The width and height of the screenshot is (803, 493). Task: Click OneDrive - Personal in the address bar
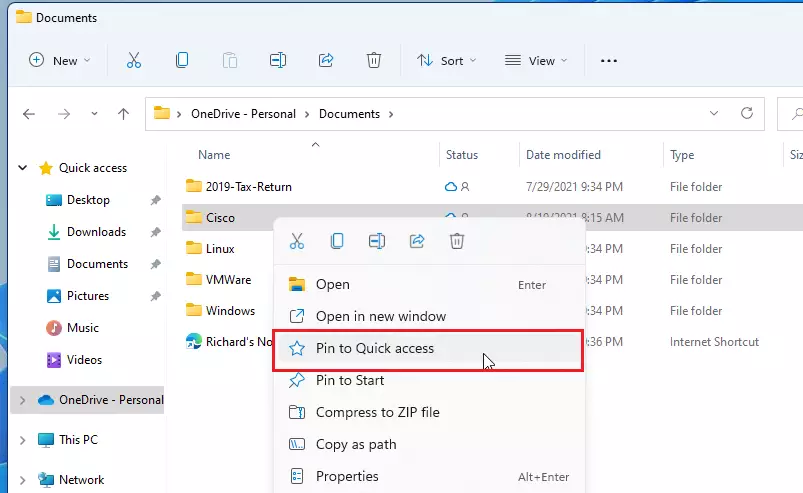point(243,114)
